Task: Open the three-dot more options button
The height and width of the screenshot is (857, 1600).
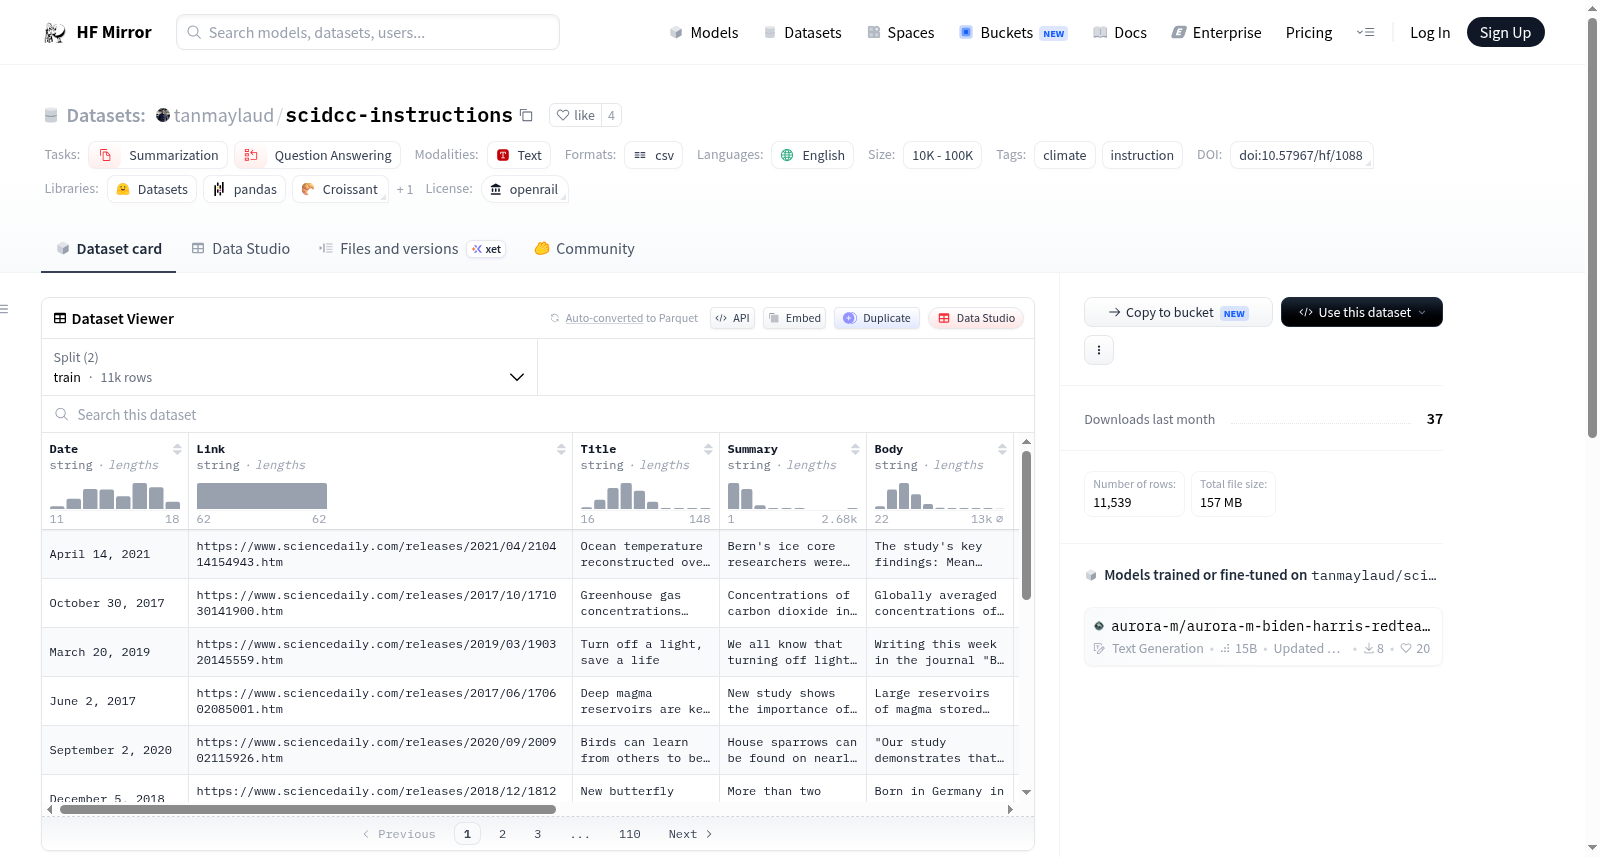Action: [1099, 350]
